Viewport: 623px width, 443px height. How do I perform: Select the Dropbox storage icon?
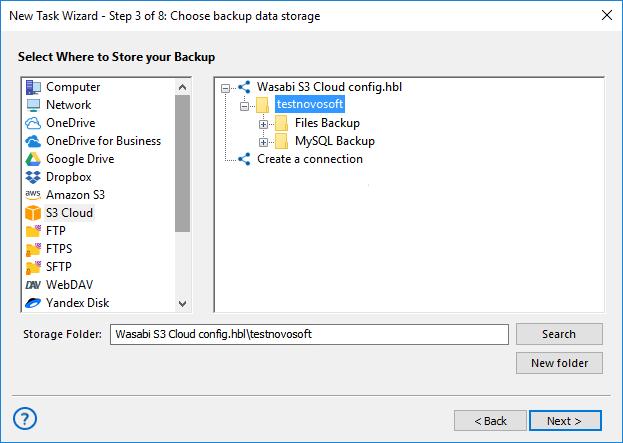33,177
